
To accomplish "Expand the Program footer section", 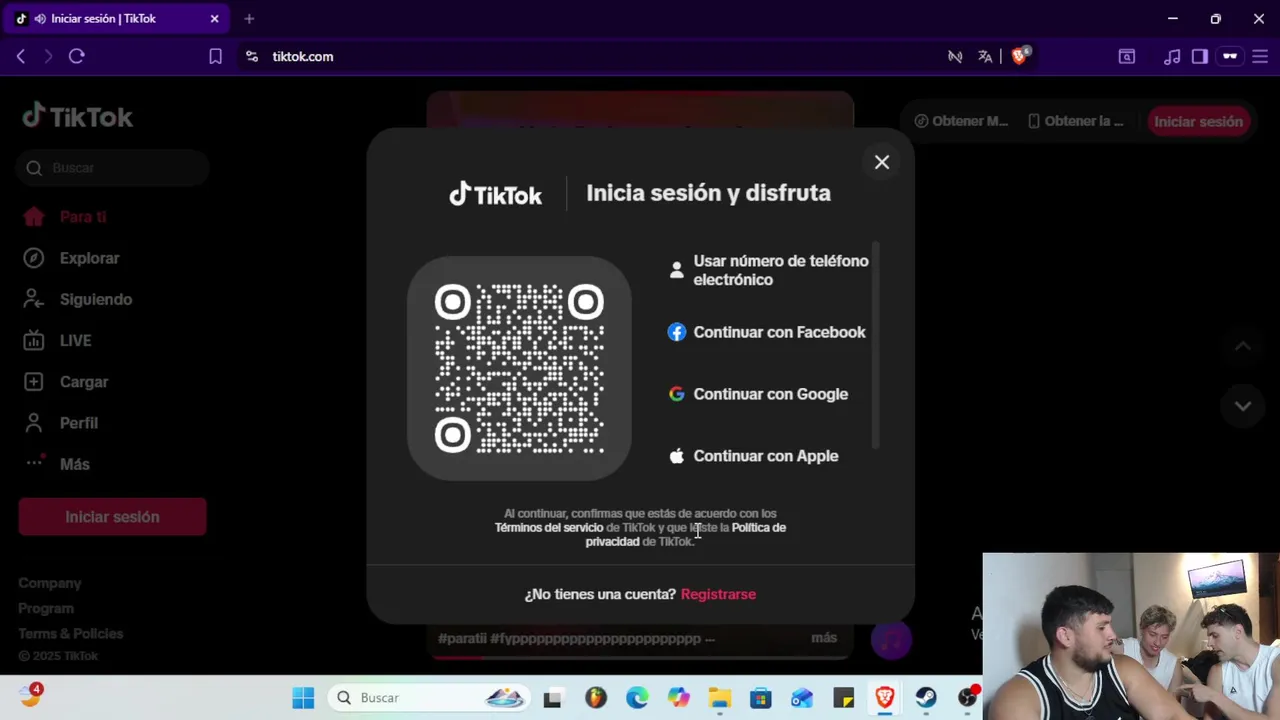I will pyautogui.click(x=46, y=608).
